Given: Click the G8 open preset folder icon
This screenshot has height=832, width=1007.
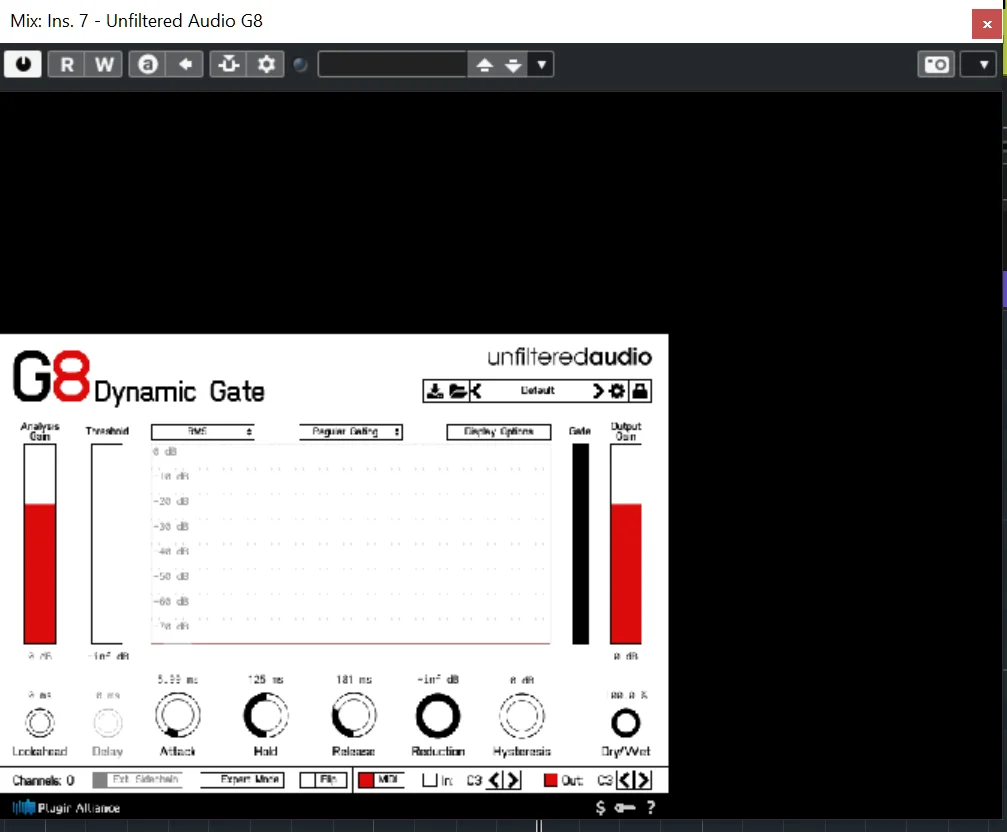Looking at the screenshot, I should click(458, 391).
